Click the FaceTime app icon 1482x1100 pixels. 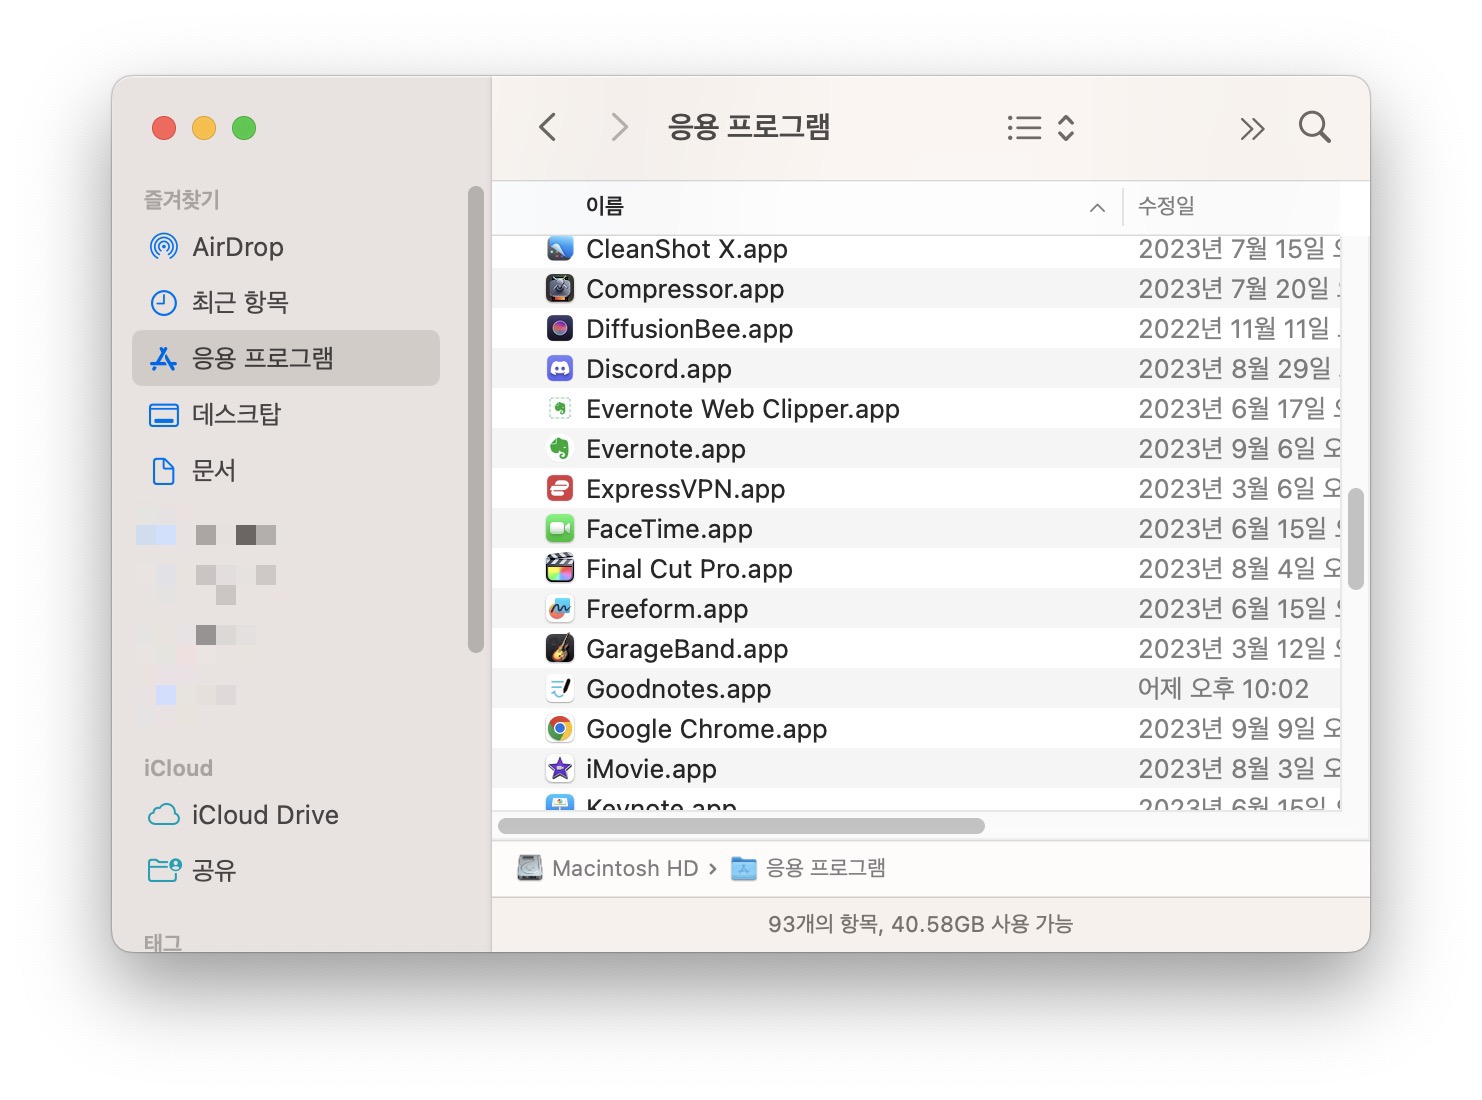point(560,529)
